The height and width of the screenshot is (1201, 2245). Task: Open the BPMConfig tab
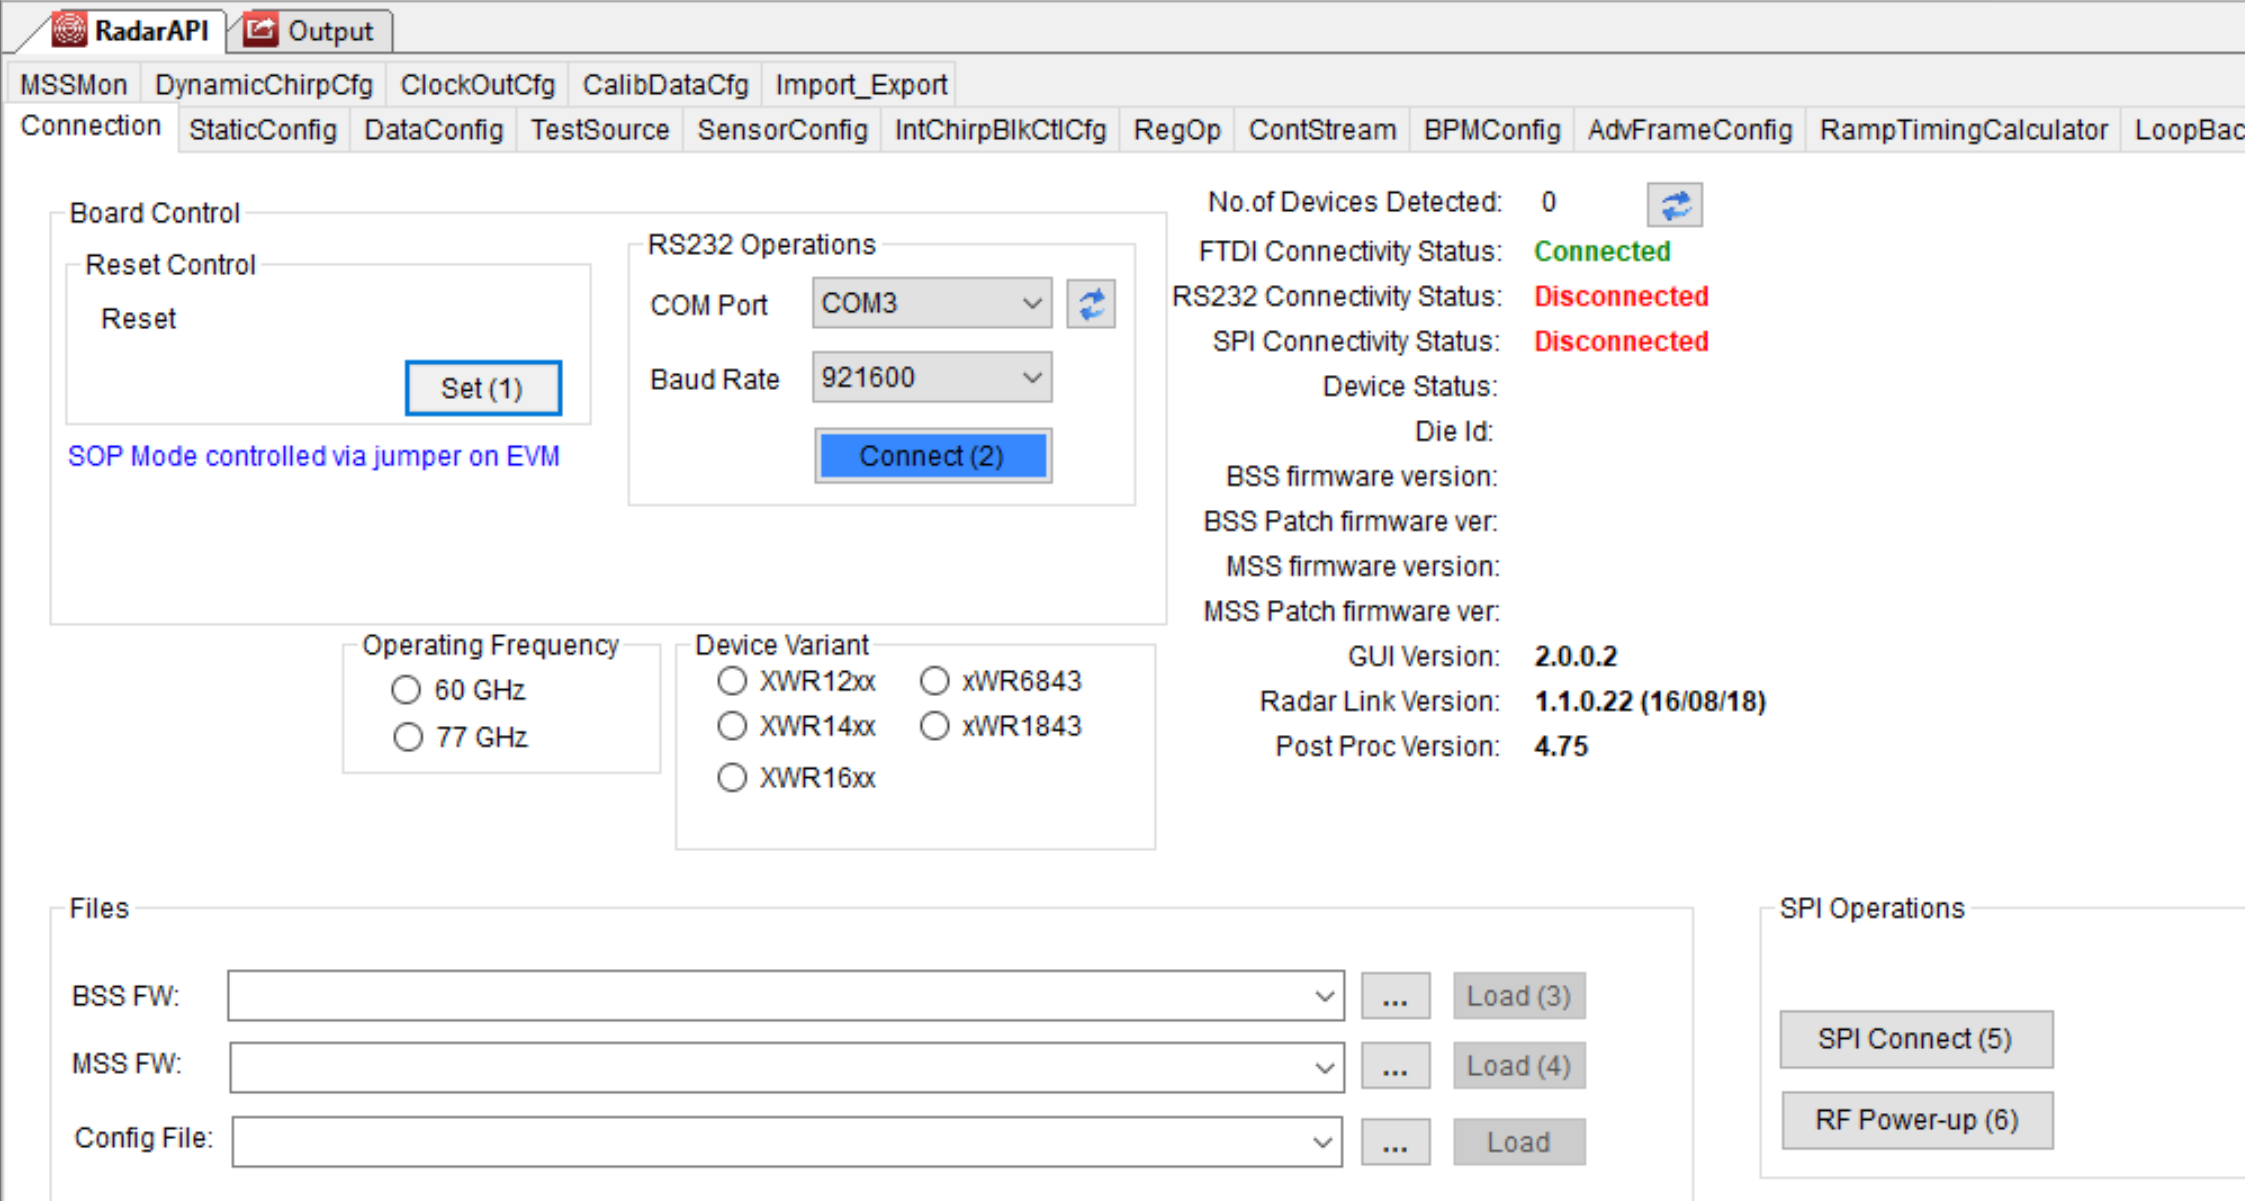pyautogui.click(x=1492, y=130)
